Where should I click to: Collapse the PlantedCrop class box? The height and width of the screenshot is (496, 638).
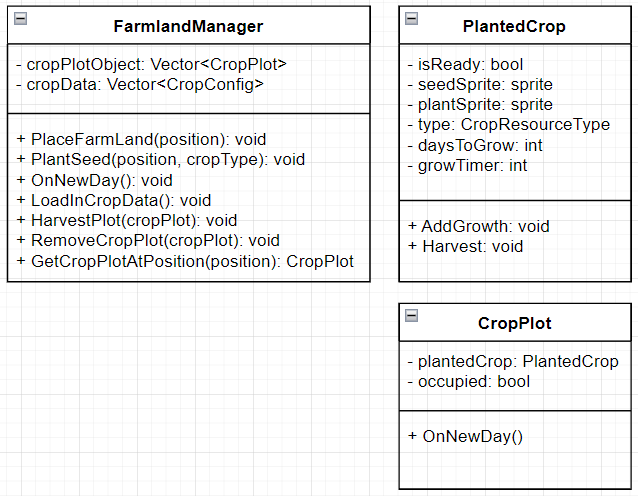411,18
